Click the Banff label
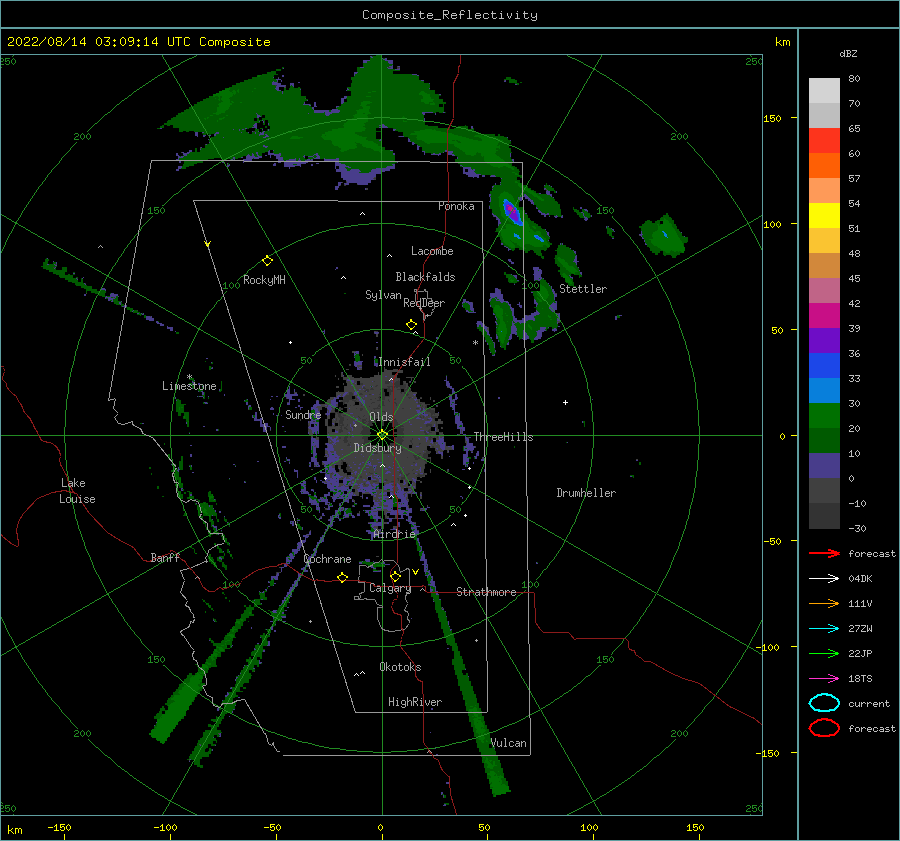The image size is (900, 841). point(165,557)
